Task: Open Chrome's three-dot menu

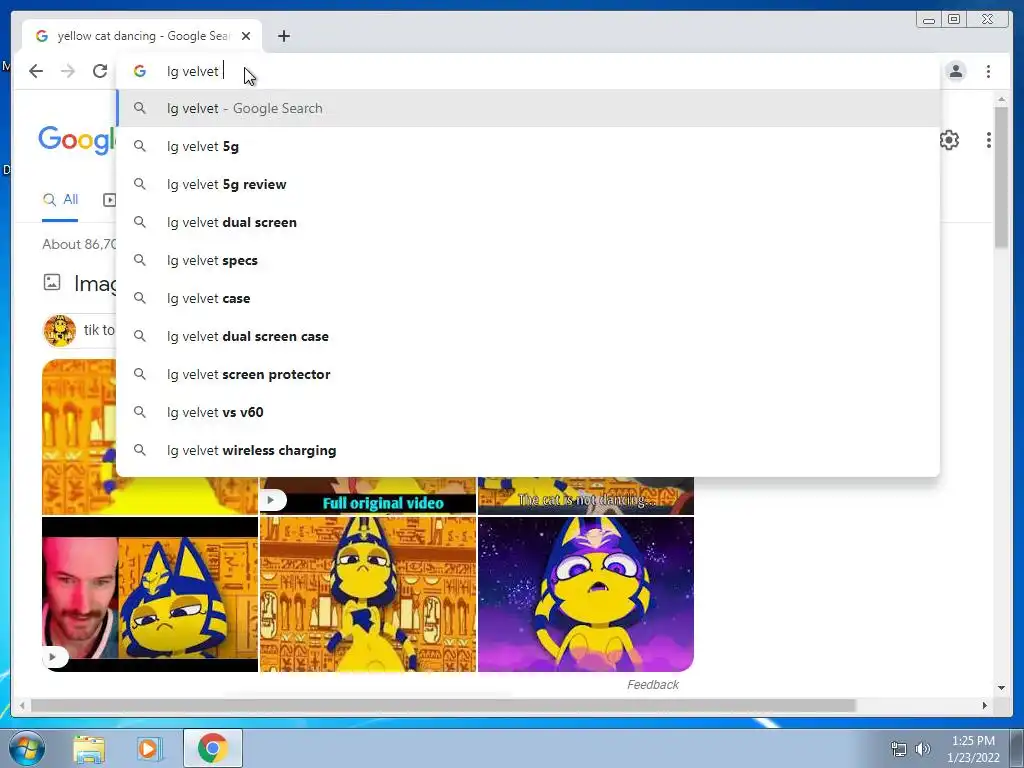Action: 988,71
